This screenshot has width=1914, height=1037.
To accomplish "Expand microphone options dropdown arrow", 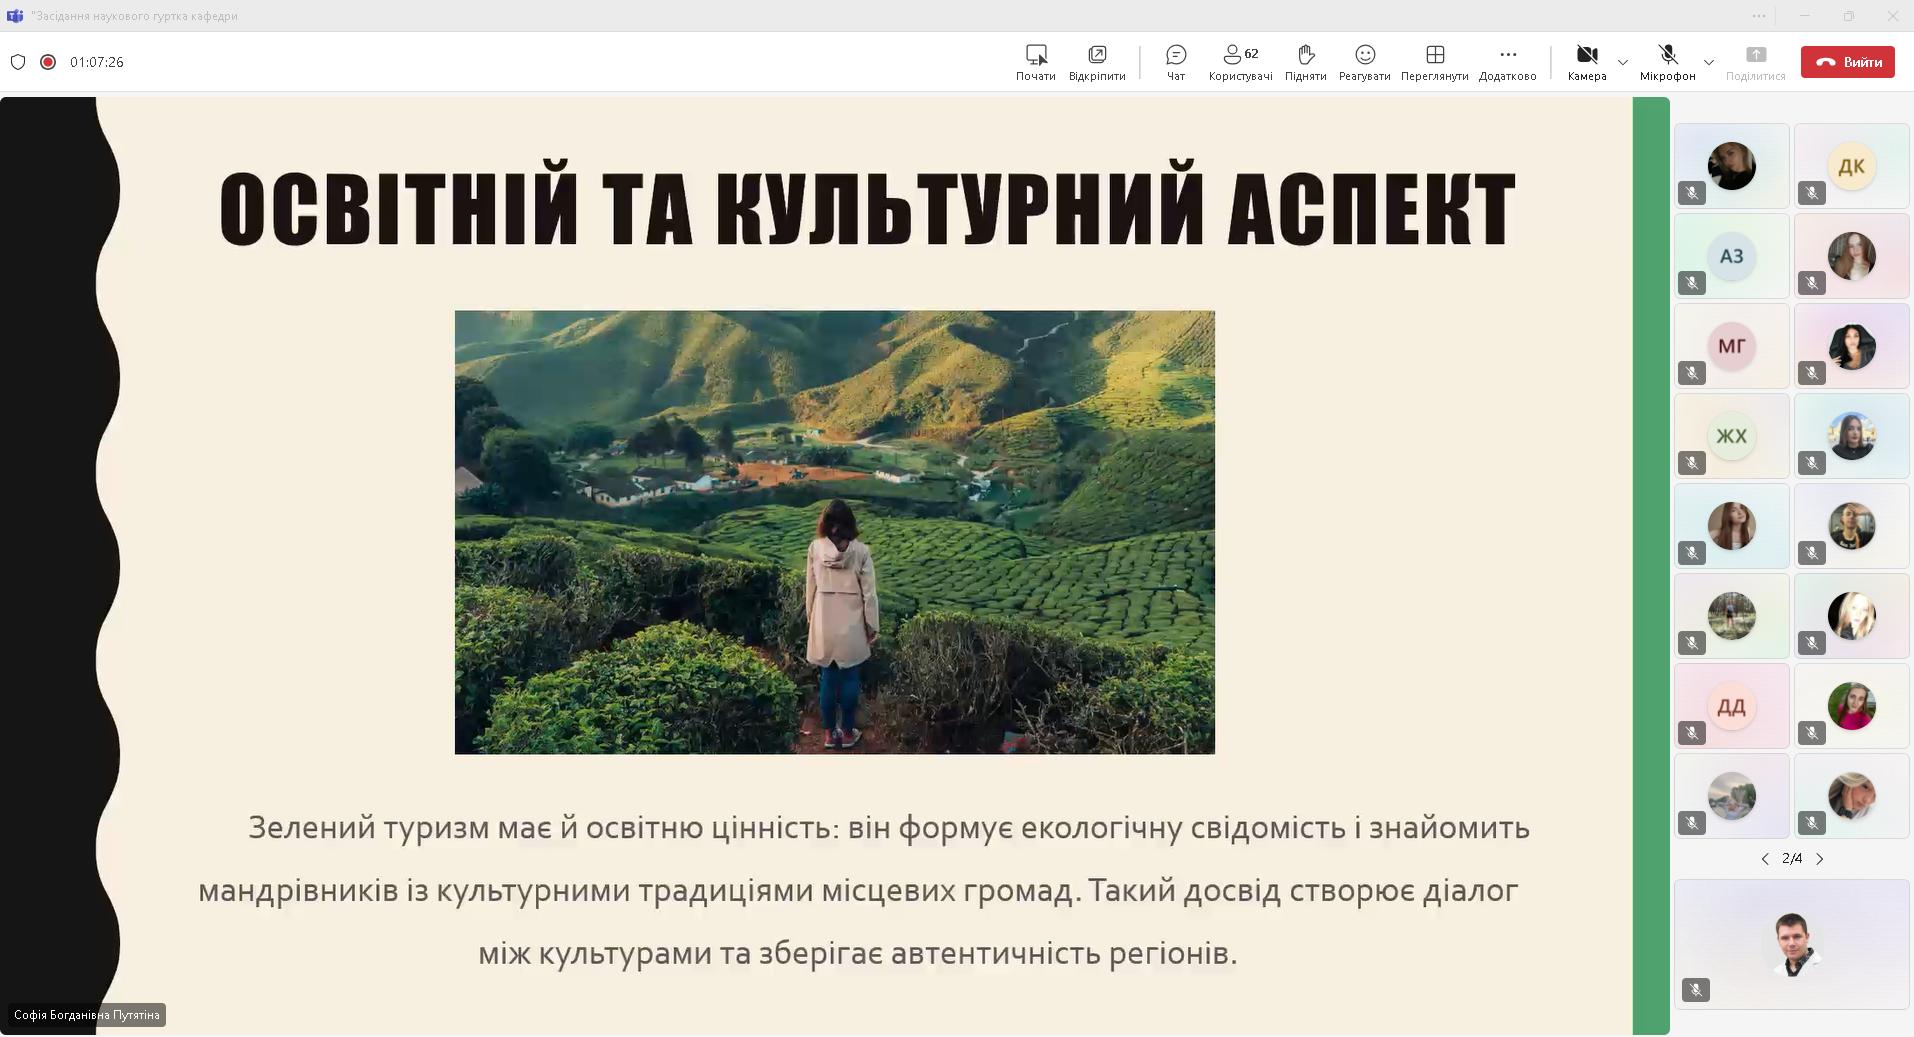I will 1709,62.
